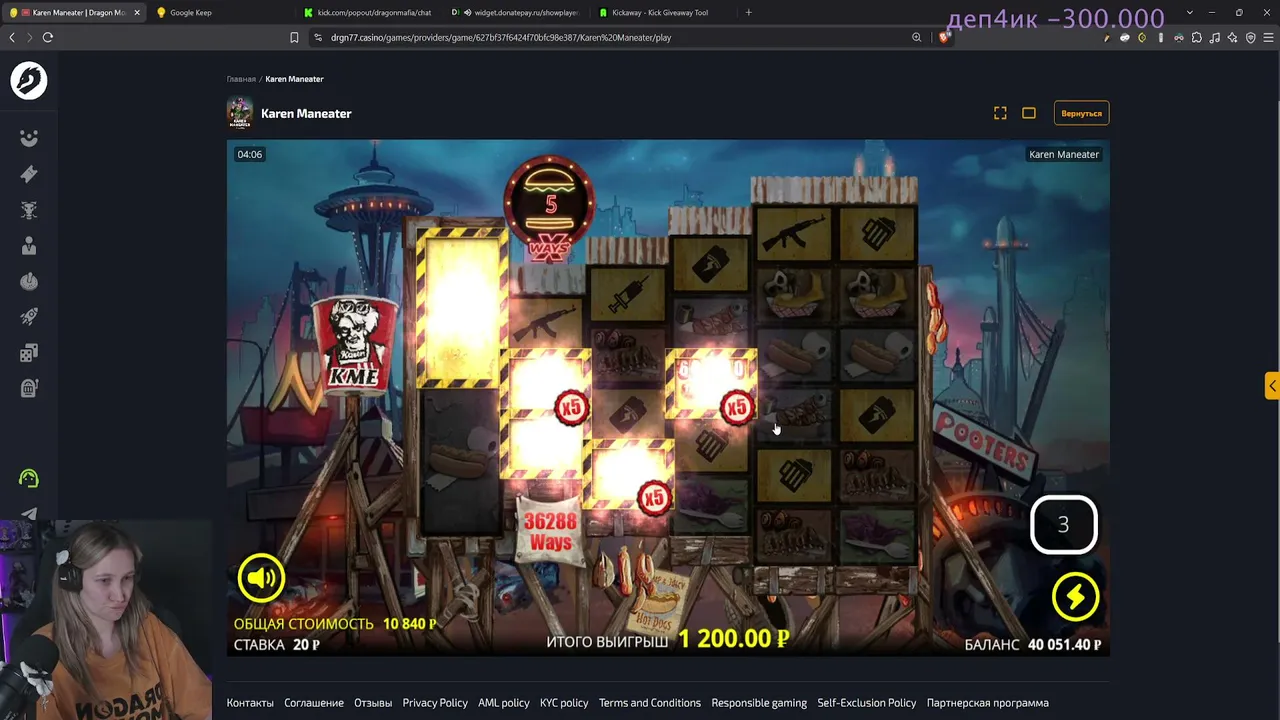Click the total win amount 1 200.00 ₽
This screenshot has width=1280, height=720.
click(734, 638)
